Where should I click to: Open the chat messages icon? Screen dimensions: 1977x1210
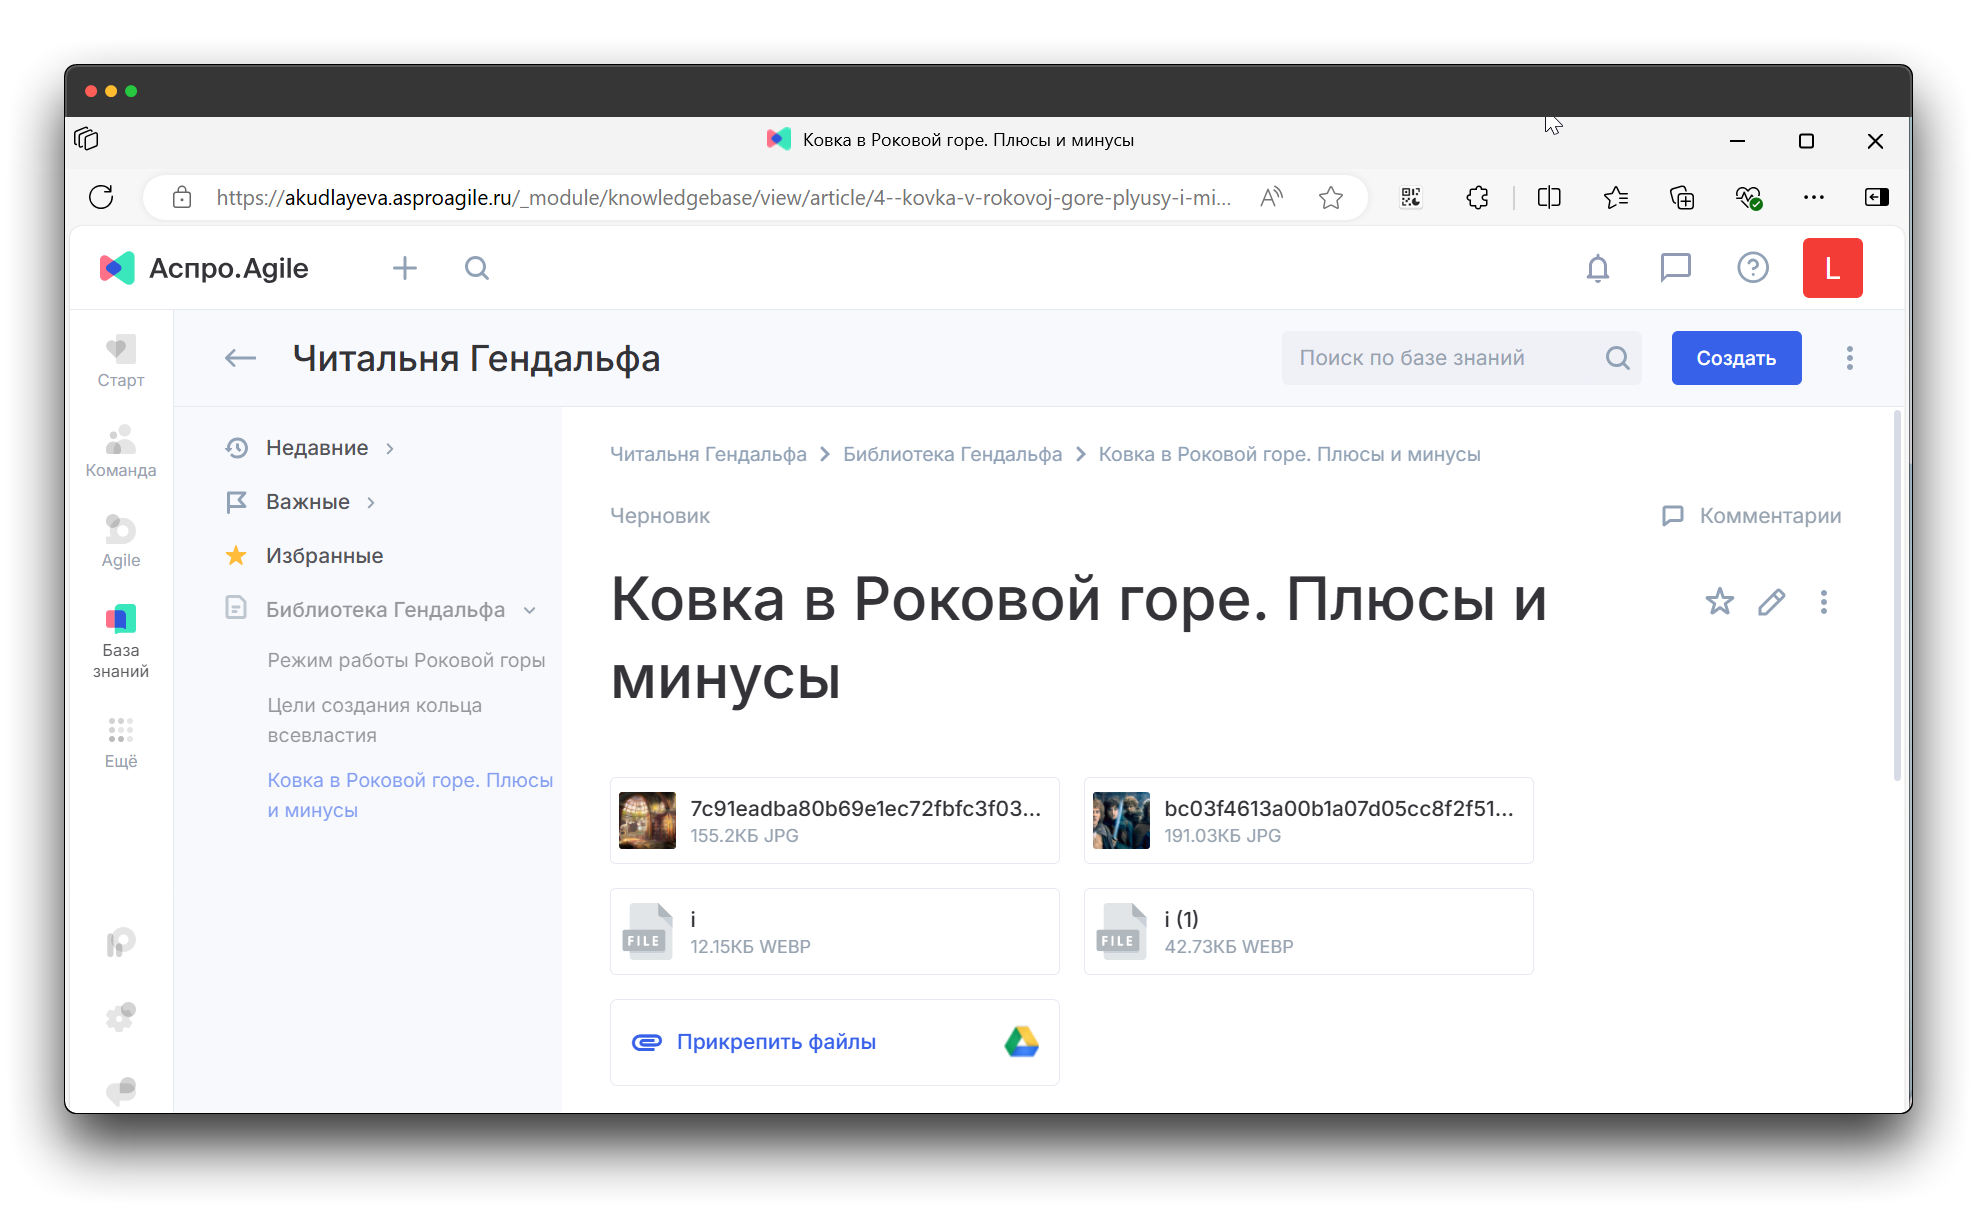pyautogui.click(x=1675, y=268)
